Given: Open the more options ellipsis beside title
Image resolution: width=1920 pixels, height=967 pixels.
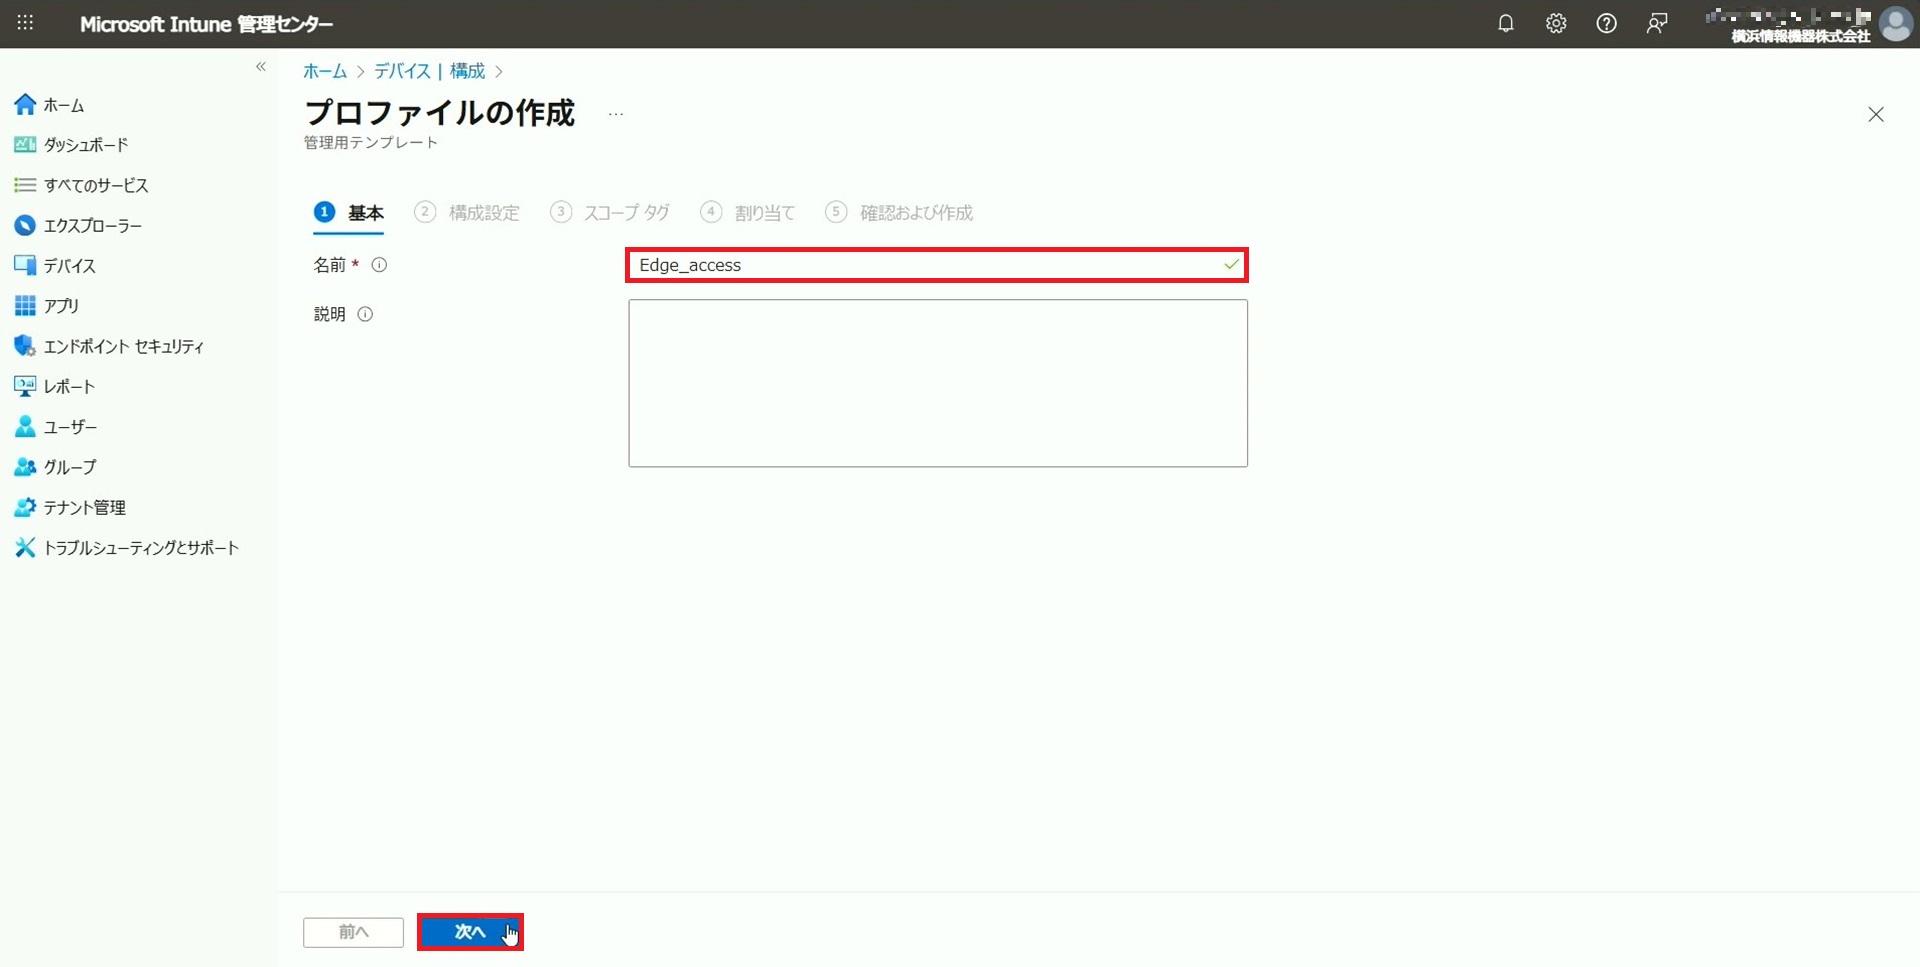Looking at the screenshot, I should pos(616,114).
